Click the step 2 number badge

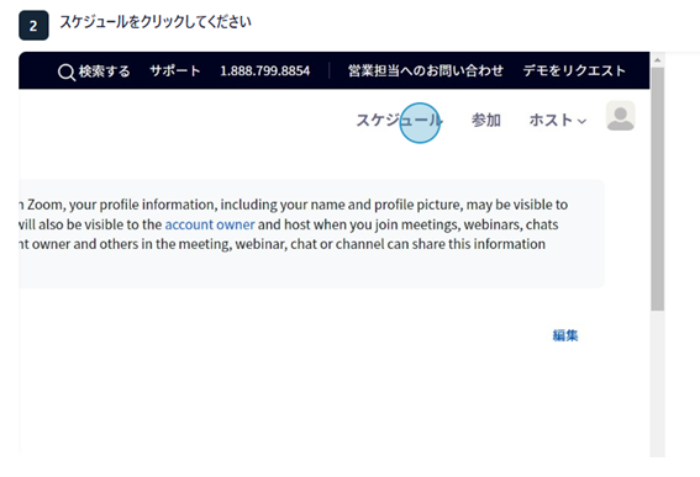click(32, 26)
